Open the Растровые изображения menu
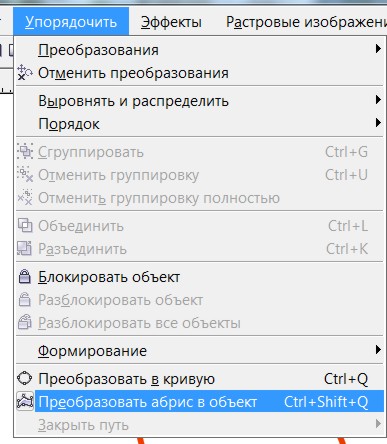Screen dimensions: 387x444 coord(306,22)
